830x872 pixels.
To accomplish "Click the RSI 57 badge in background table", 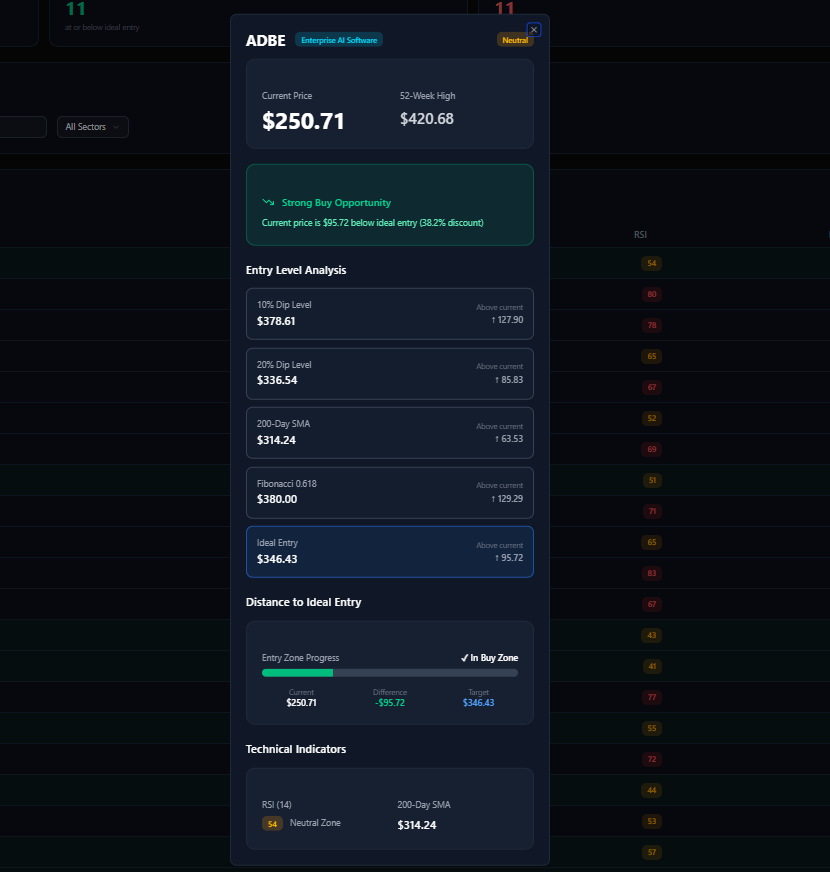I will (651, 852).
